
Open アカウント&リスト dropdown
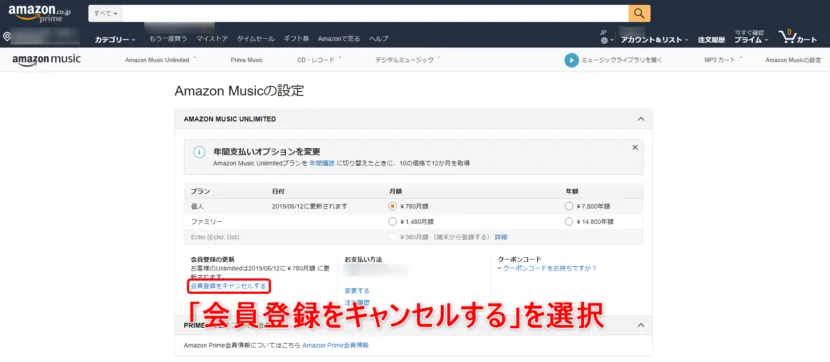(x=654, y=40)
